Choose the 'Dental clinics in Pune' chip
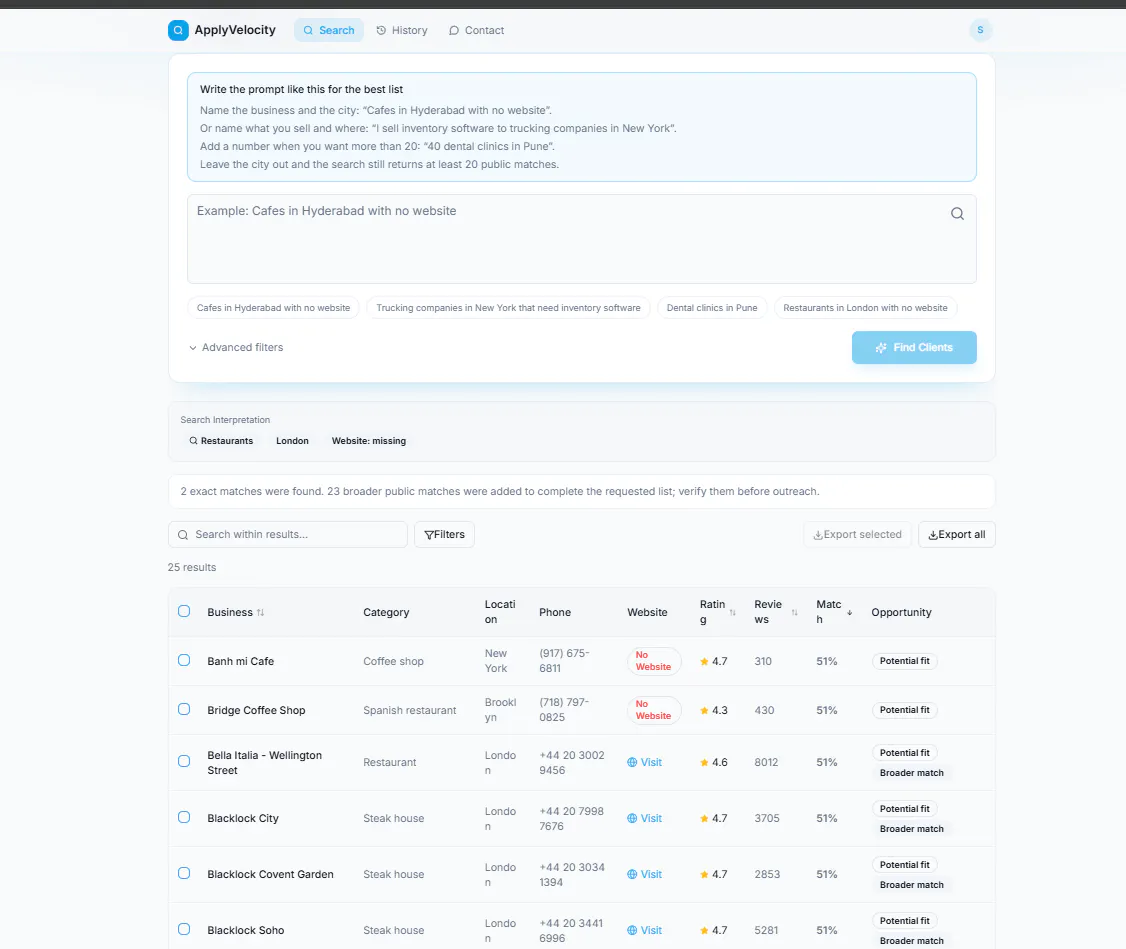Viewport: 1126px width, 949px height. [712, 308]
